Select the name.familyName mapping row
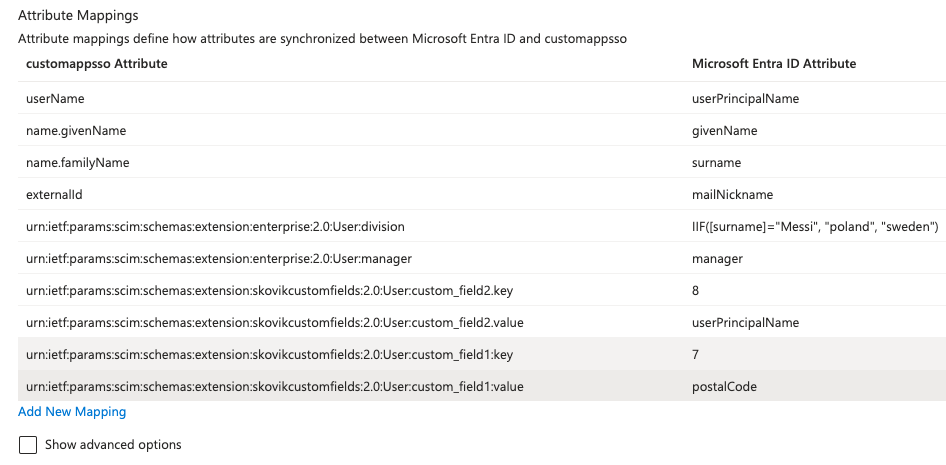 78,163
